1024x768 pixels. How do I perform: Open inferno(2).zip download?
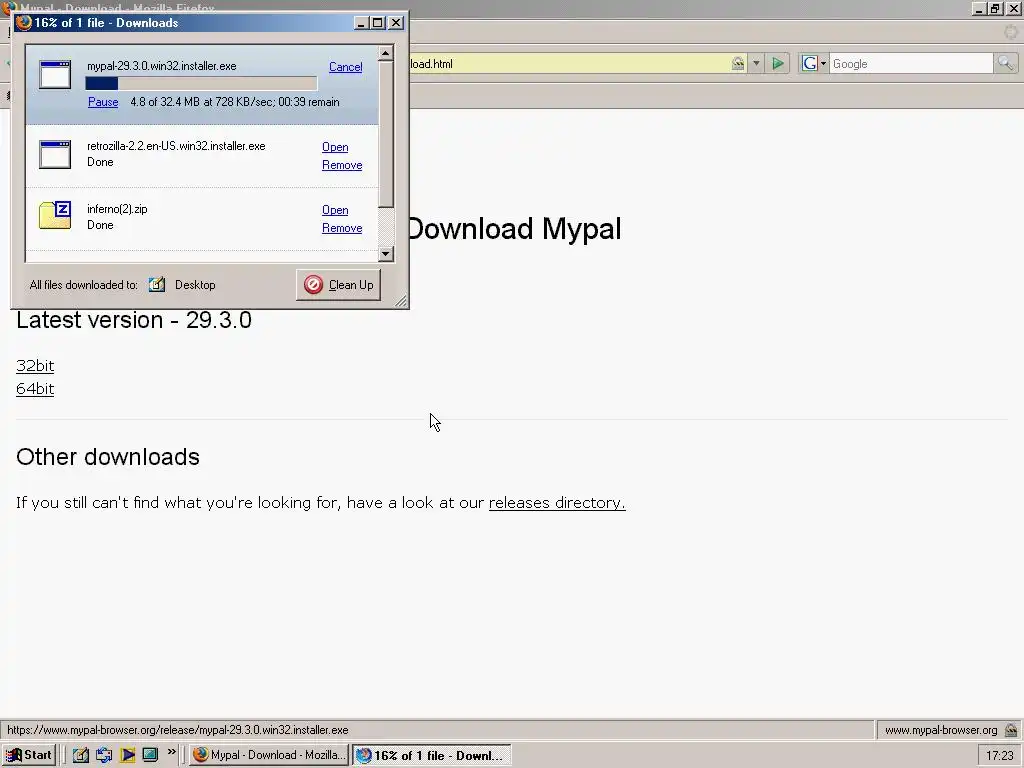coord(335,210)
